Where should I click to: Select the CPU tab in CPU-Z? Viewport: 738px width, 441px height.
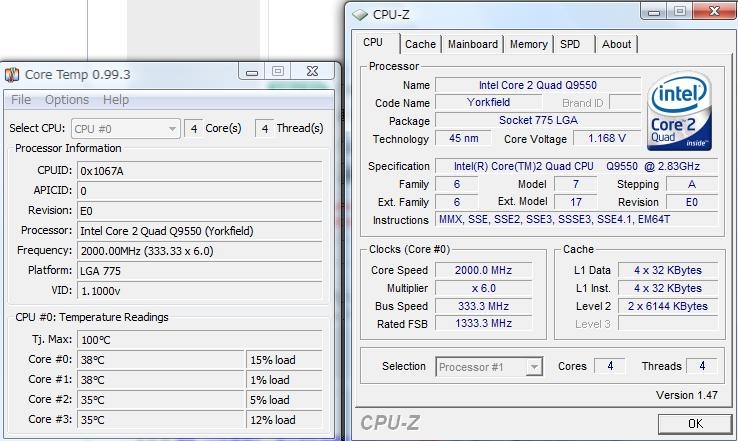coord(373,43)
